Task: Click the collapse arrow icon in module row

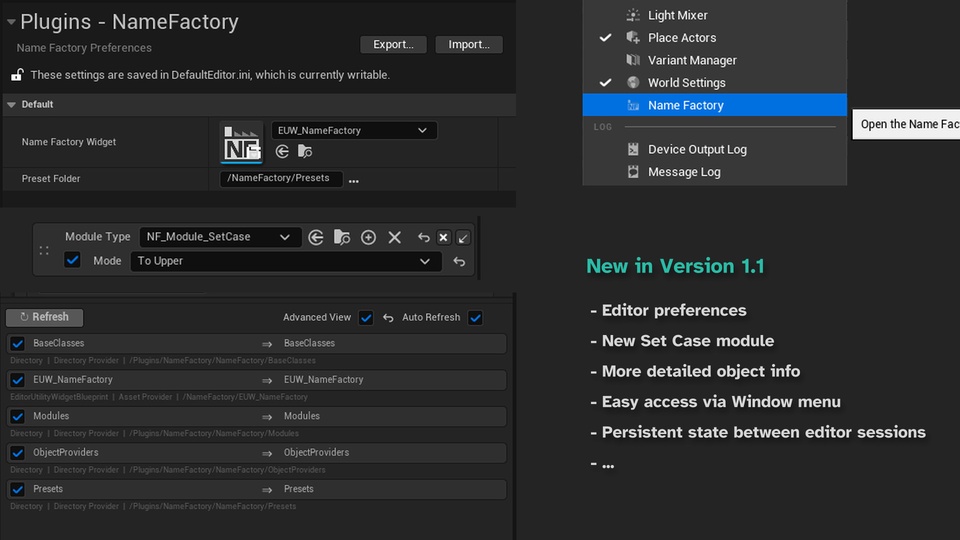Action: click(463, 238)
